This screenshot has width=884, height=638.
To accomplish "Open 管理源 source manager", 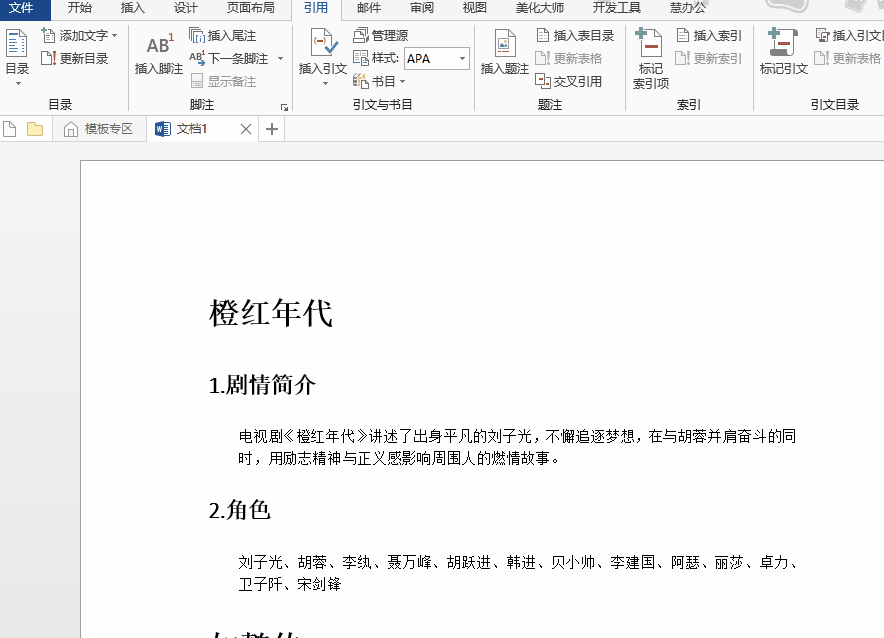I will pos(381,36).
